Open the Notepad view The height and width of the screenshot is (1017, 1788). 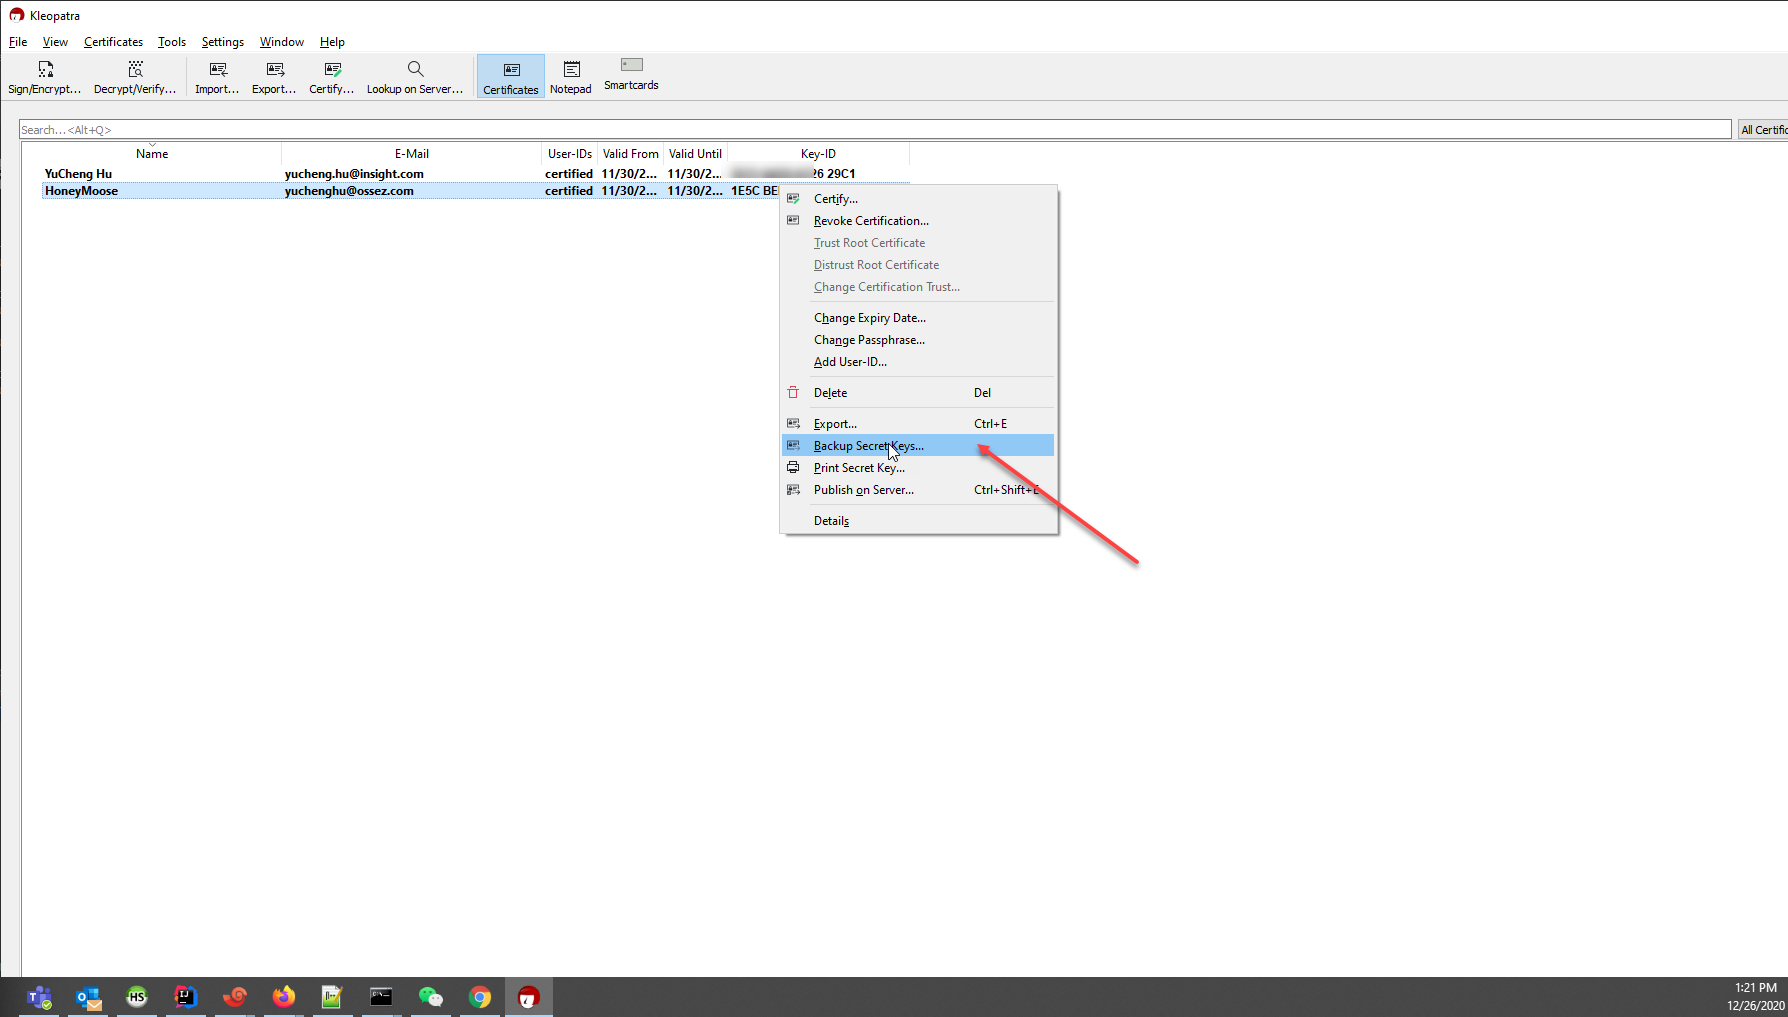(x=571, y=77)
